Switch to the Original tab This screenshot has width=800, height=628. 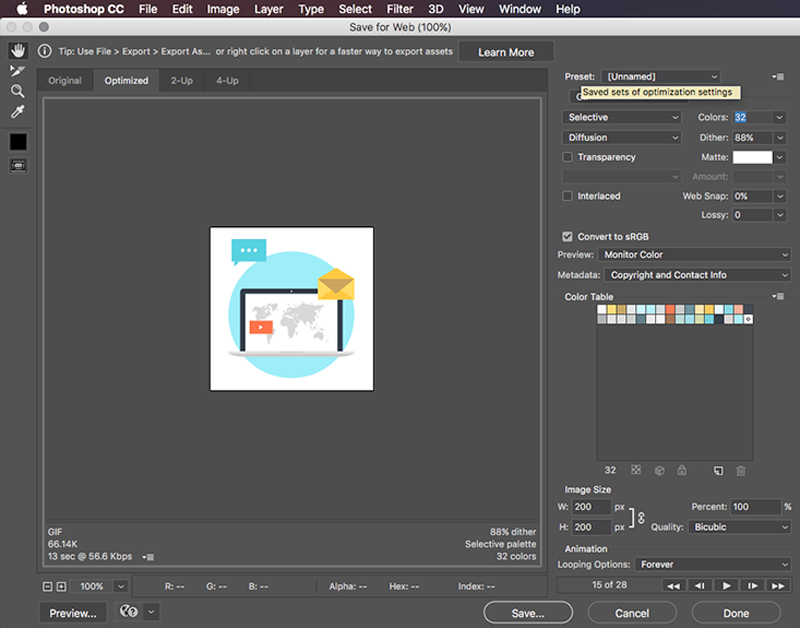point(65,81)
